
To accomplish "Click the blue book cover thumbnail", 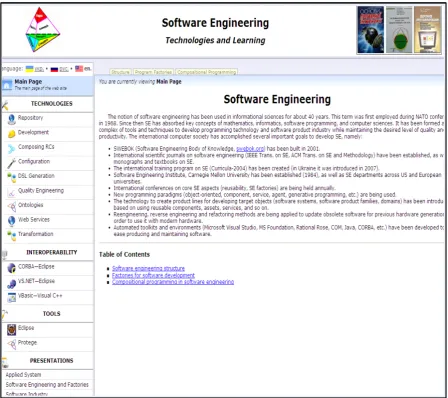I will click(x=371, y=30).
